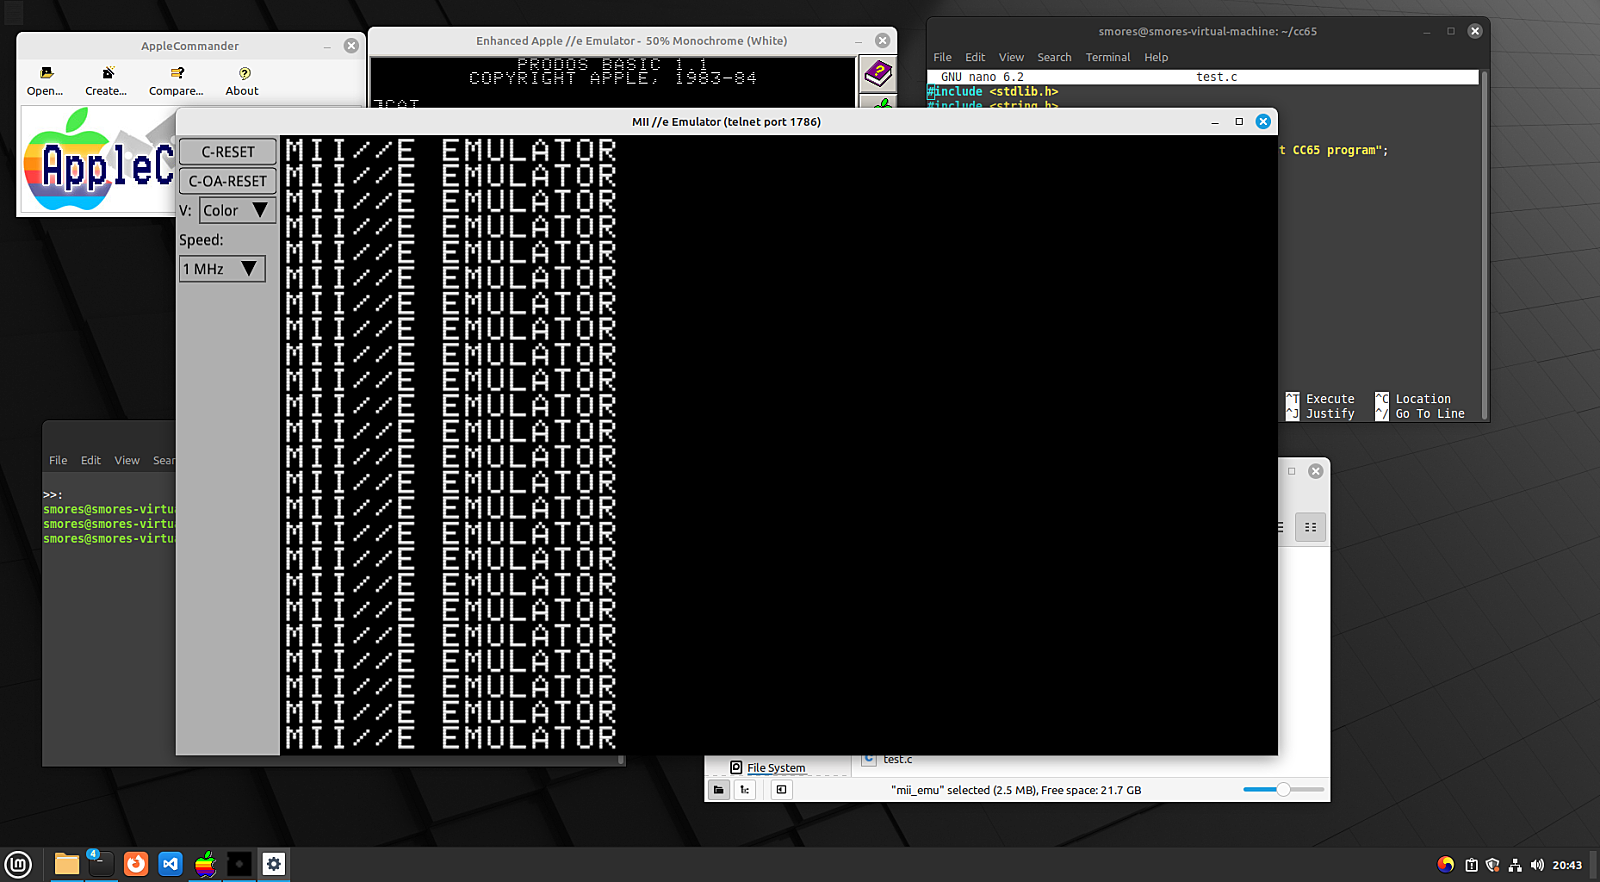The image size is (1600, 882).
Task: Click the Execute shortcut label in nano
Action: (x=1330, y=399)
